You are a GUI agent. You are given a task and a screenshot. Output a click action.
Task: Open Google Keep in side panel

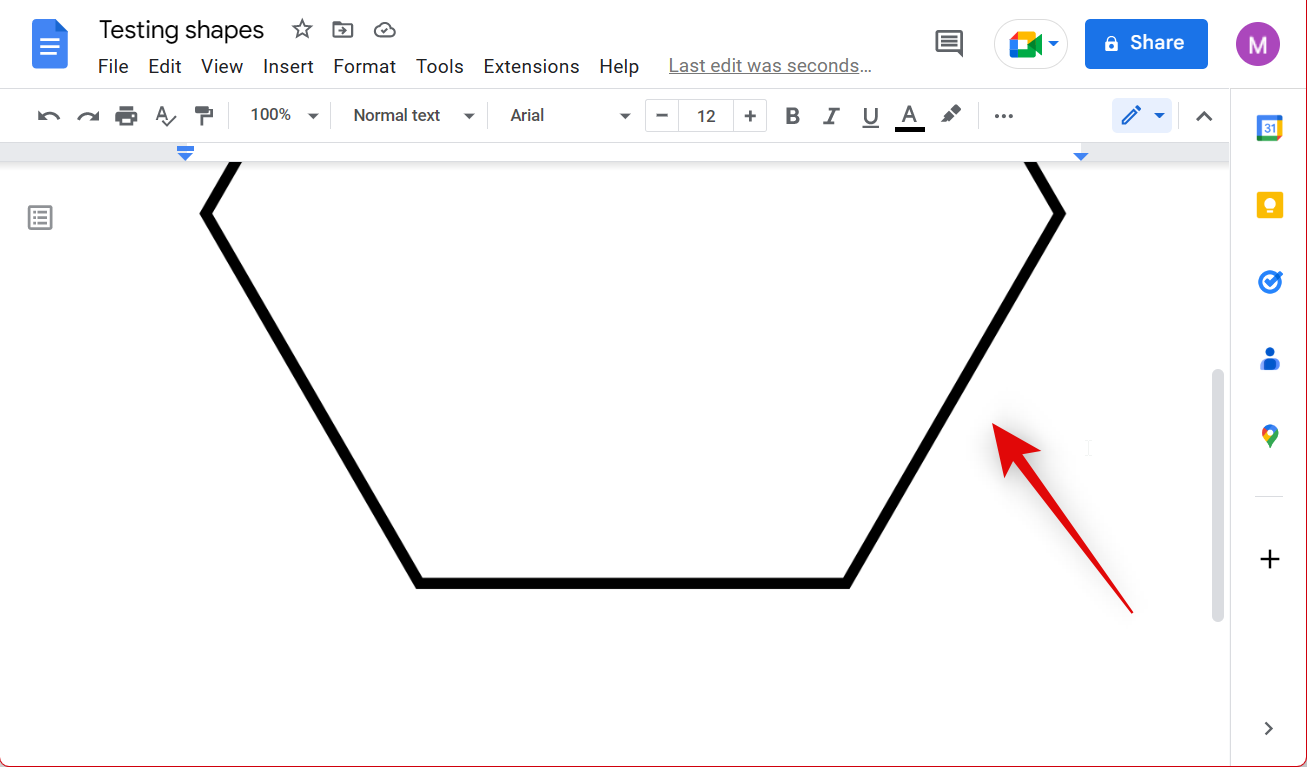[1270, 205]
